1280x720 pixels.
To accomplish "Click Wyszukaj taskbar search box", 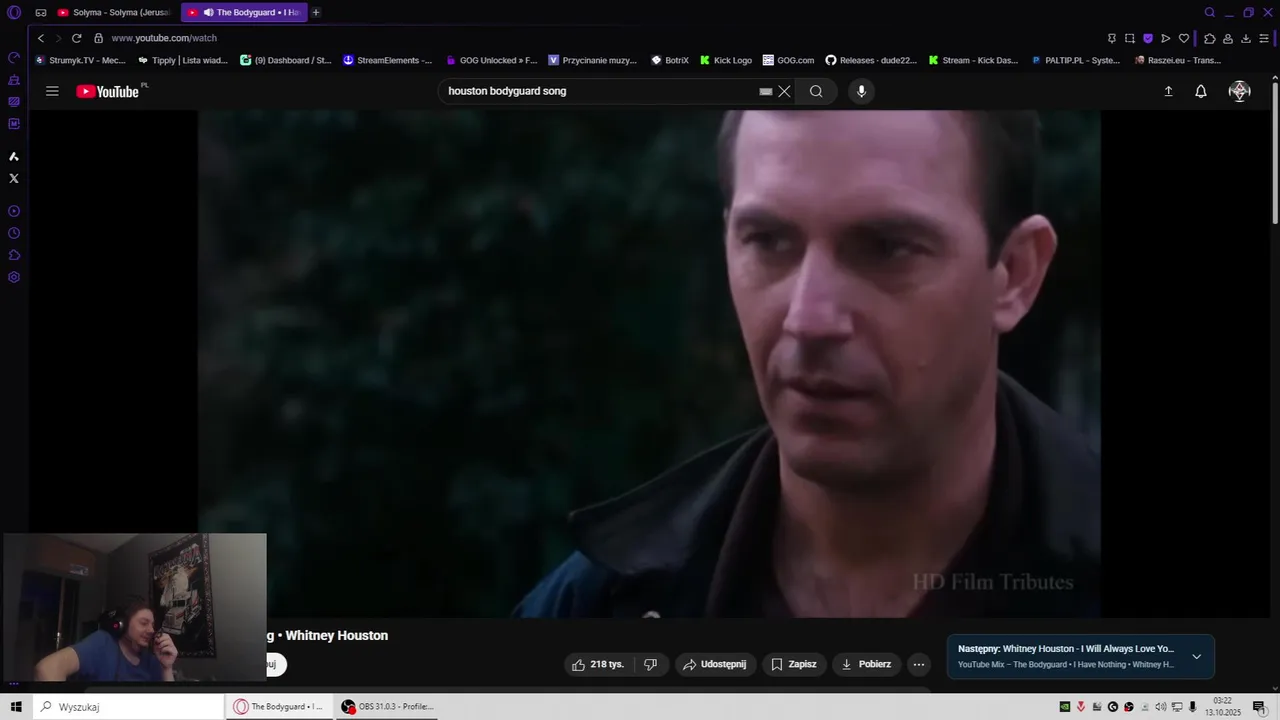I will tap(128, 707).
